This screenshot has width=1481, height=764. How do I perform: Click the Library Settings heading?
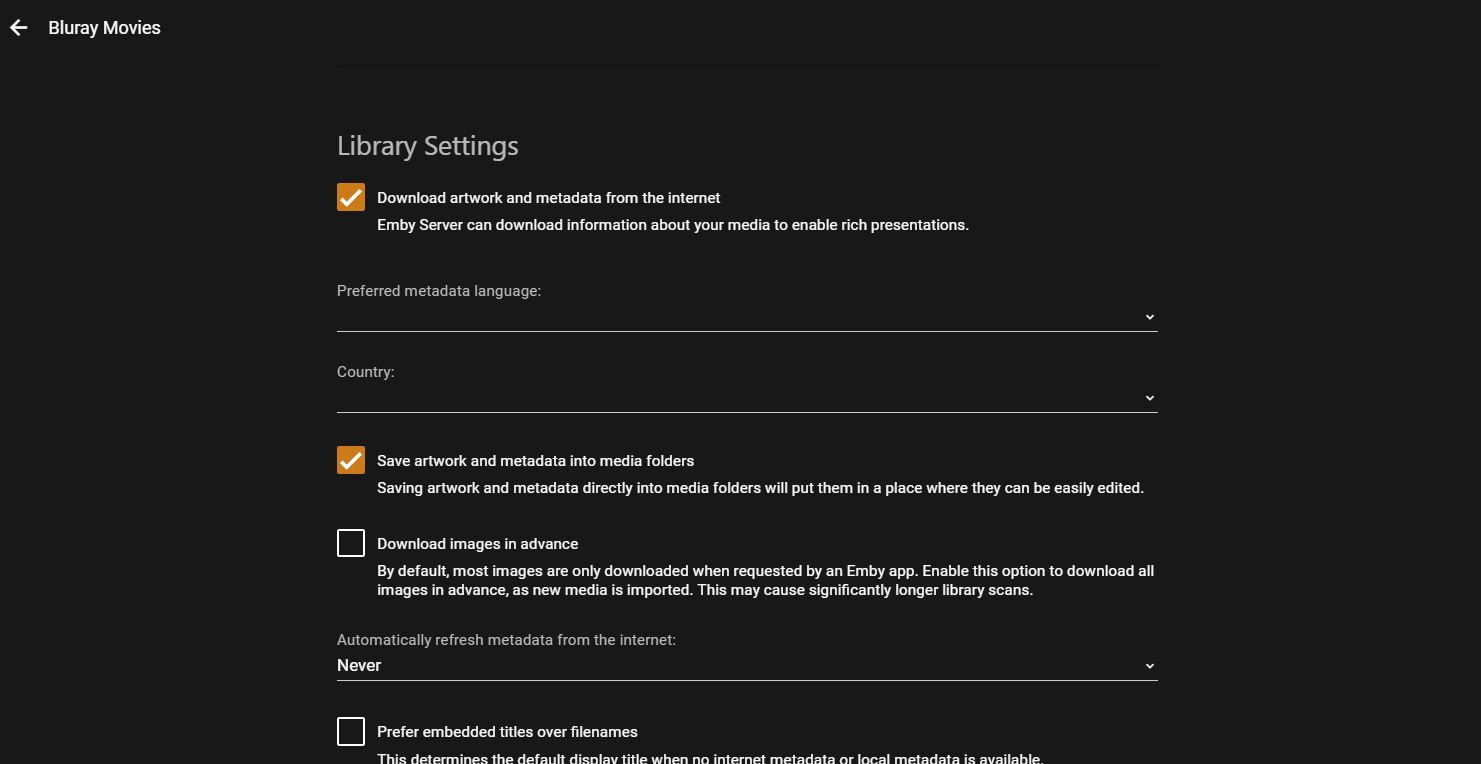coord(427,146)
